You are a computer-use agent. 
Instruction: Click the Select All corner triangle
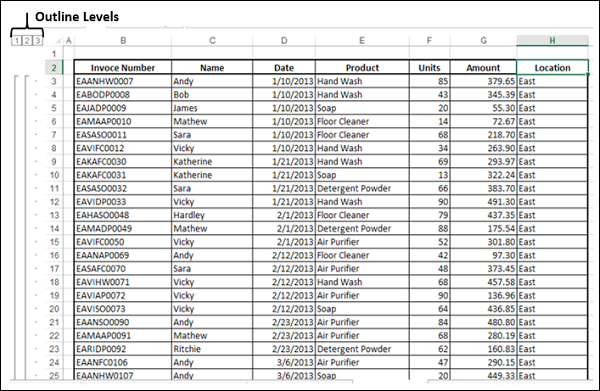coord(58,41)
